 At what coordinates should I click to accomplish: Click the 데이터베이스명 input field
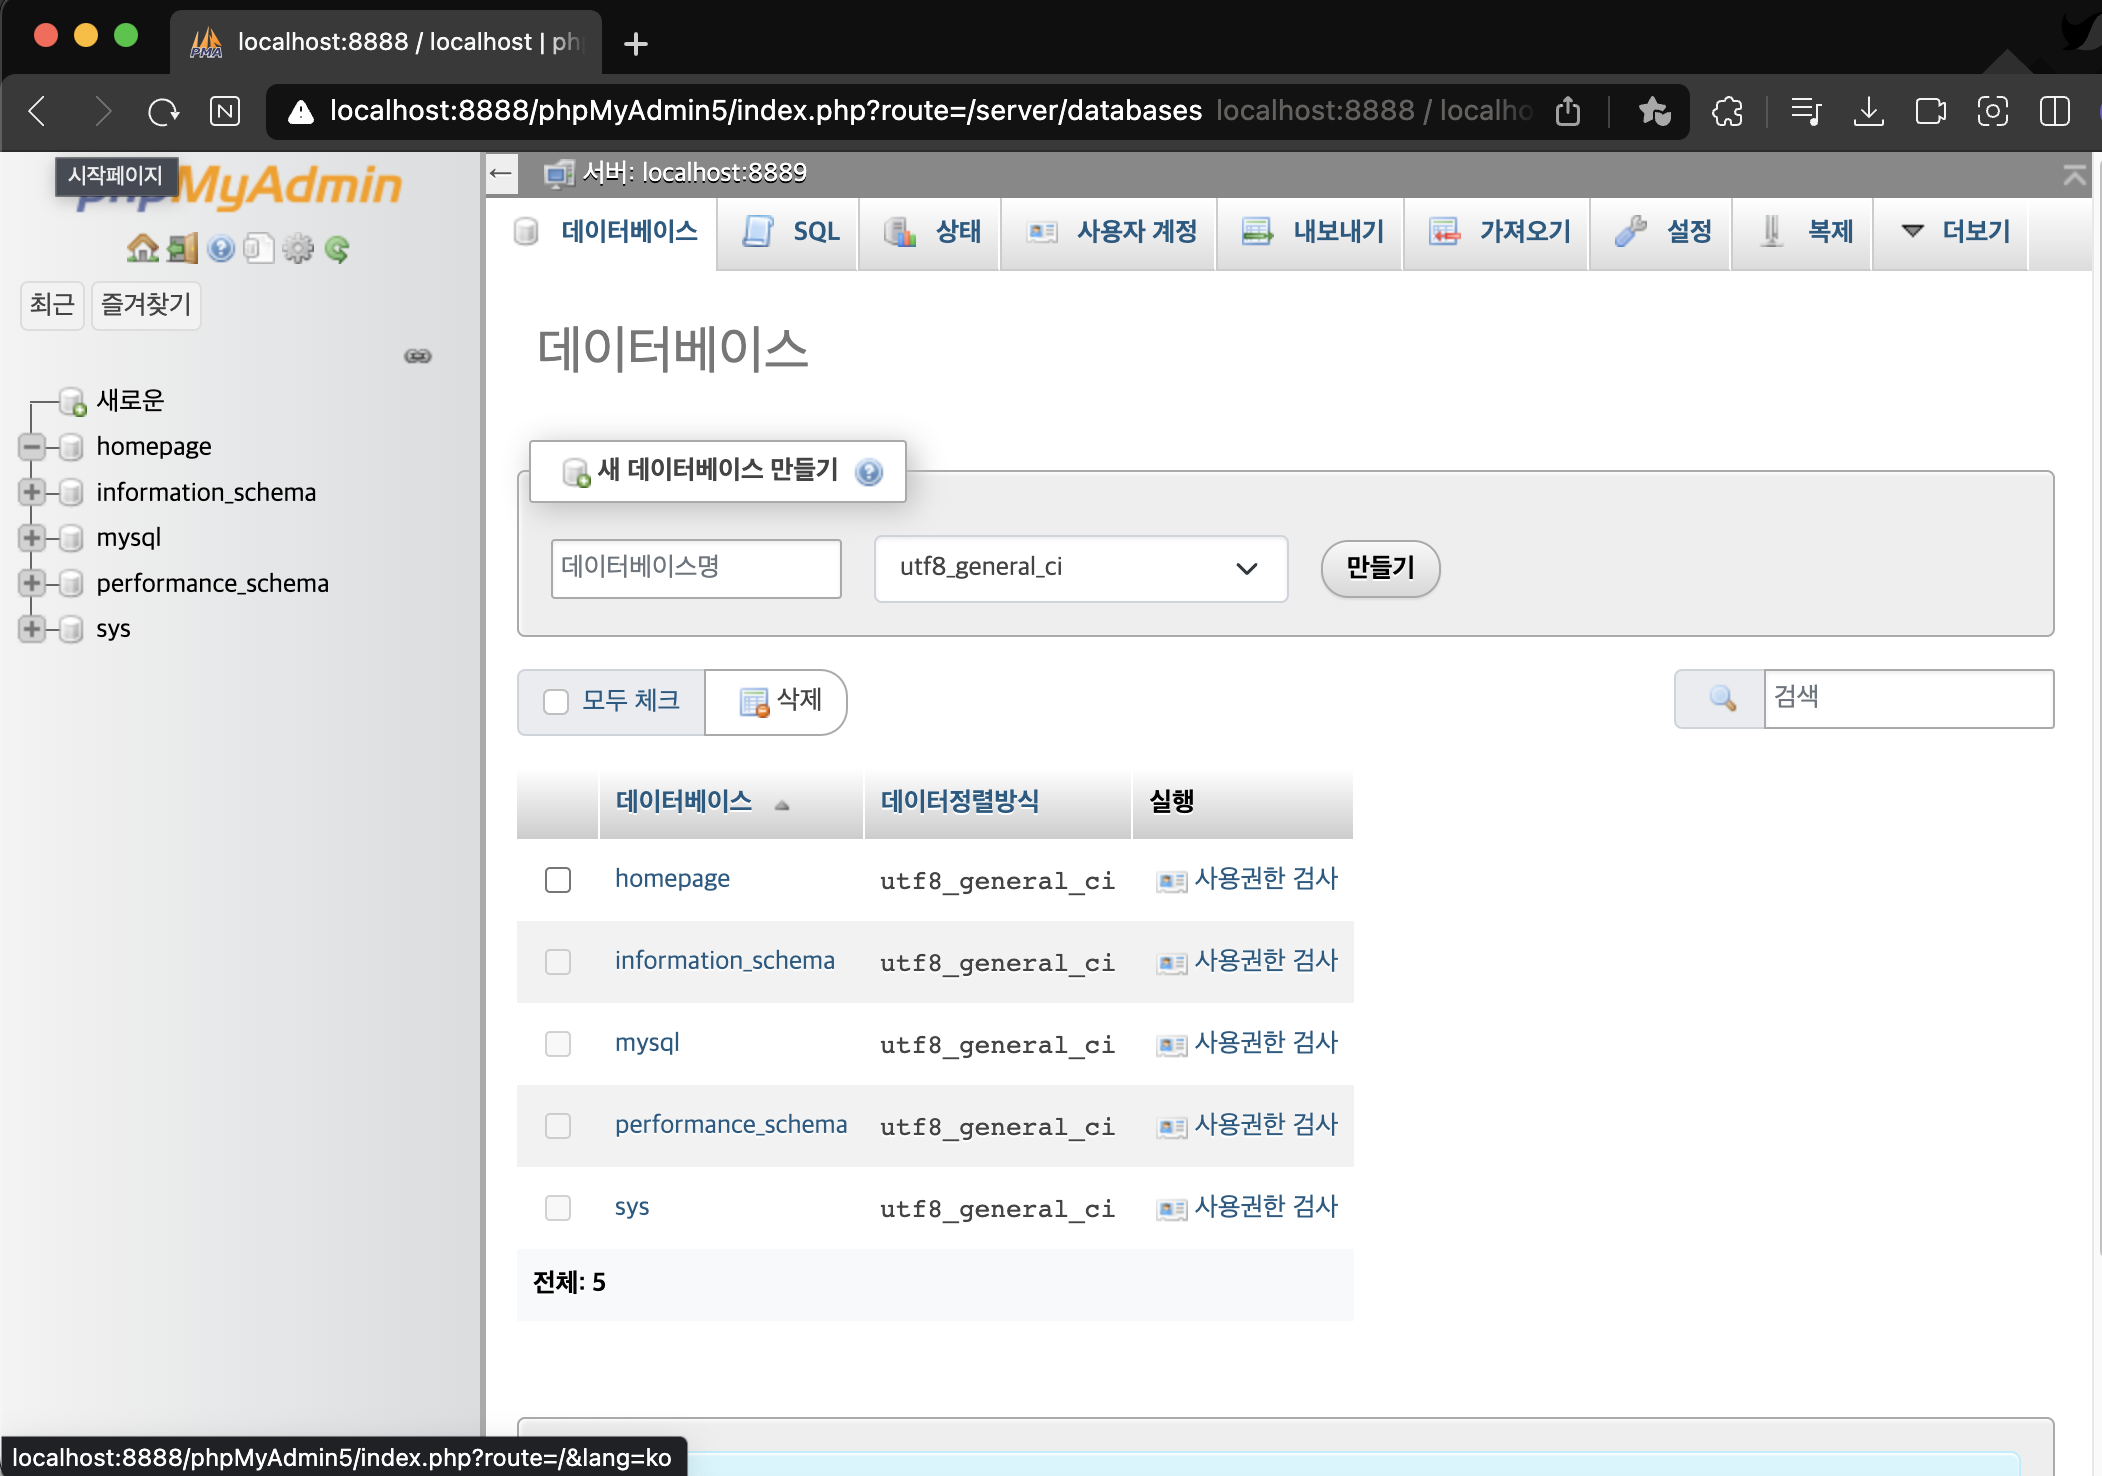click(695, 568)
